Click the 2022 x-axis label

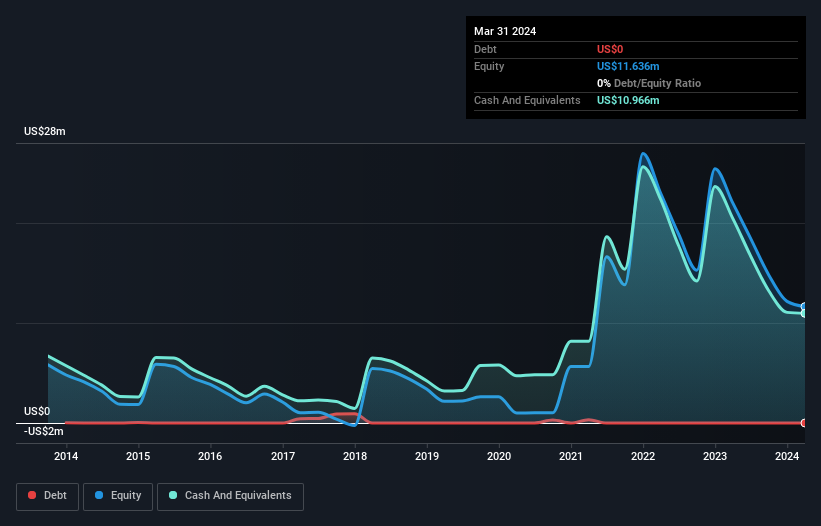[643, 456]
